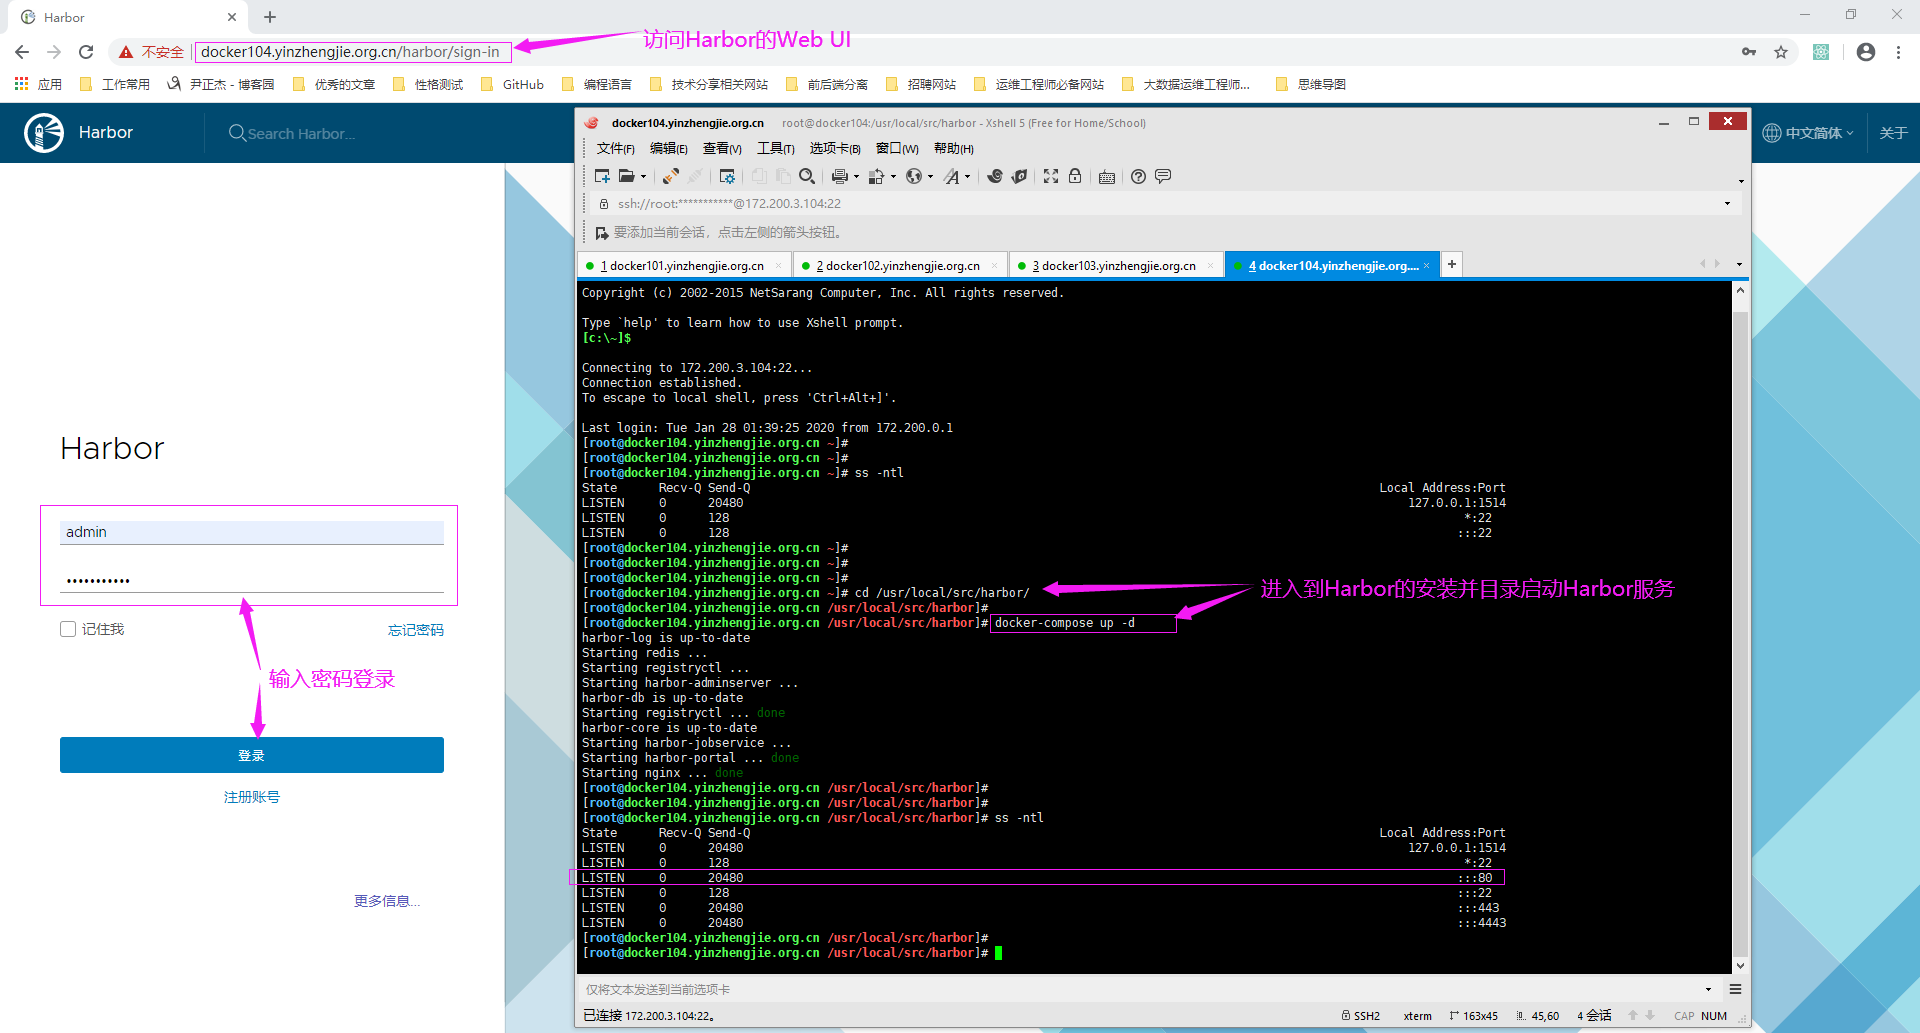
Task: Expand the encoding globe dropdown arrow
Action: click(x=930, y=177)
